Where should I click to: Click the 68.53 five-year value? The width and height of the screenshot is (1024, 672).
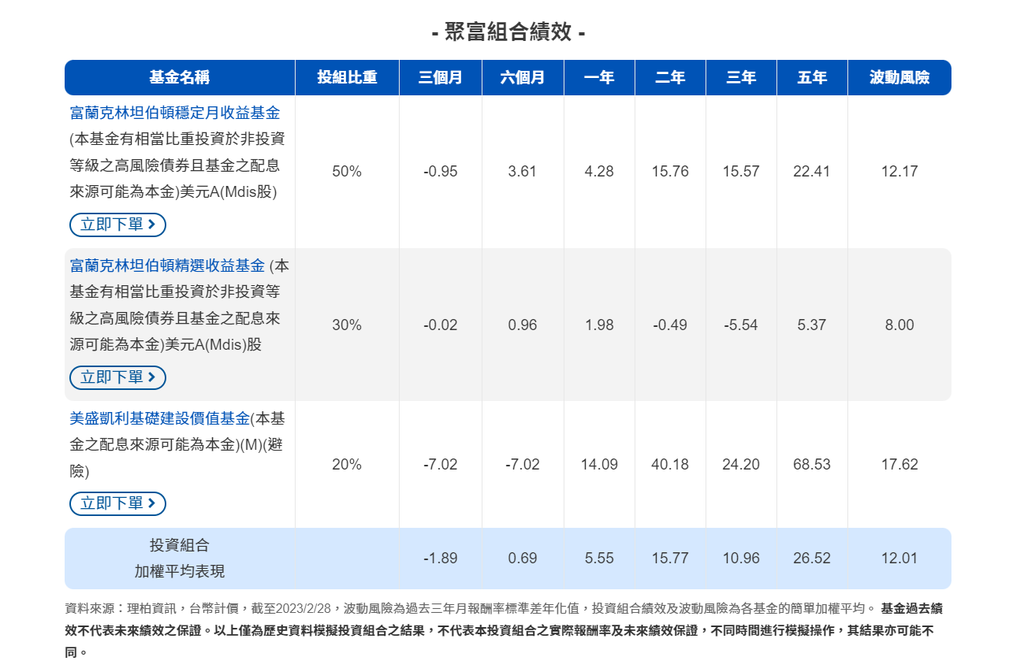812,465
